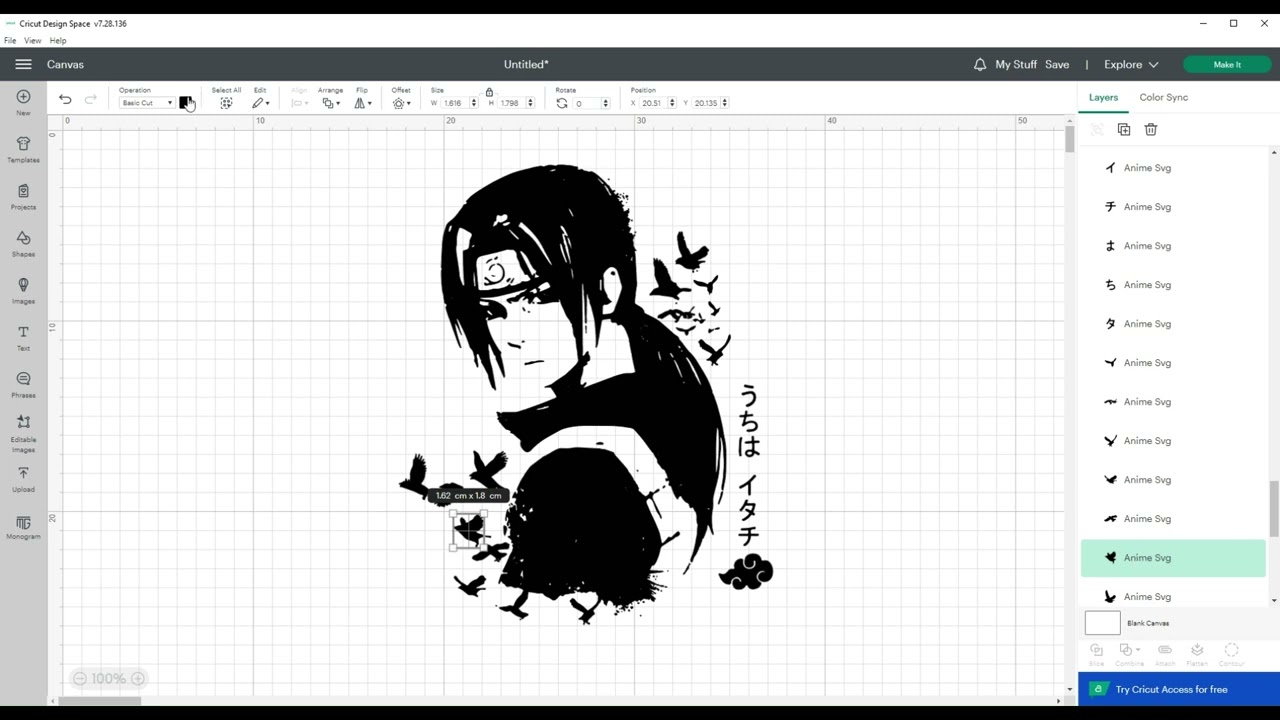Click the 100% zoom level label

[108, 678]
